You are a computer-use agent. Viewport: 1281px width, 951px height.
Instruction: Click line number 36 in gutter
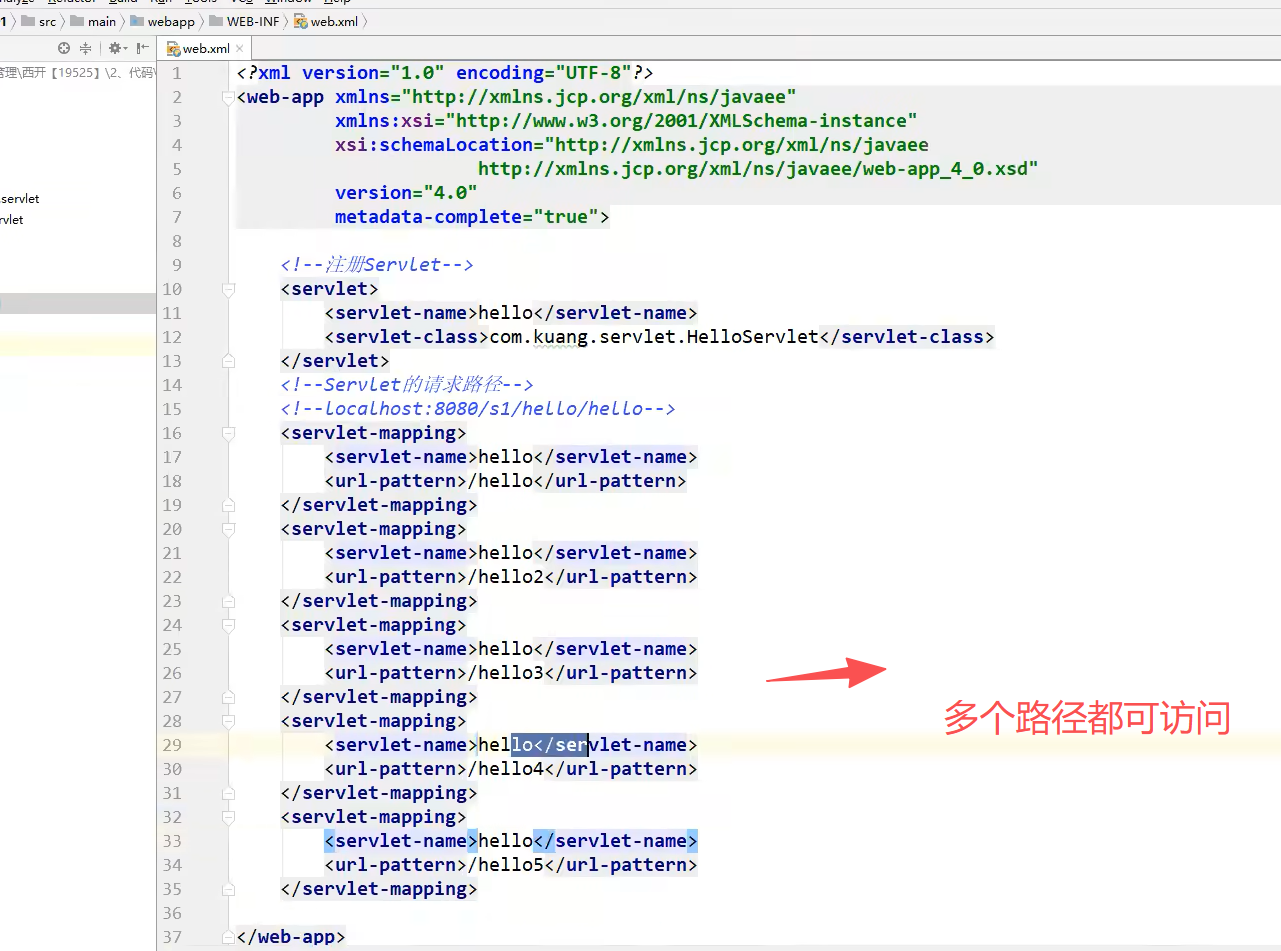tap(172, 913)
